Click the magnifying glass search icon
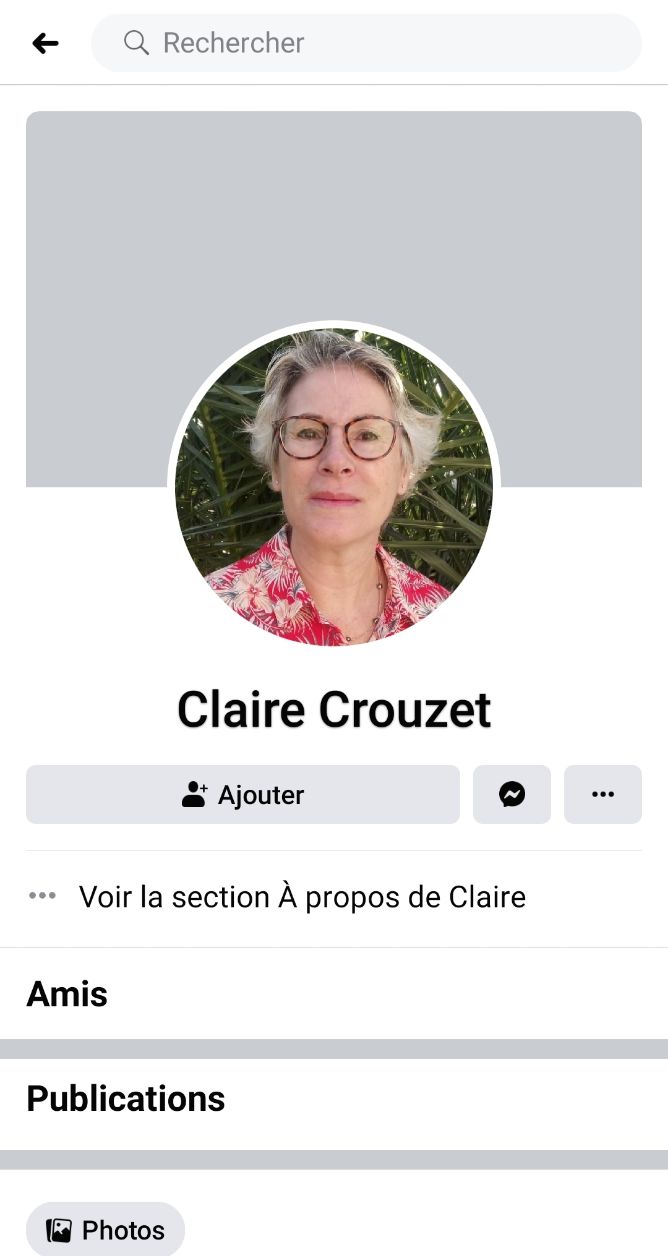Screen dimensions: 668x1256 136,42
